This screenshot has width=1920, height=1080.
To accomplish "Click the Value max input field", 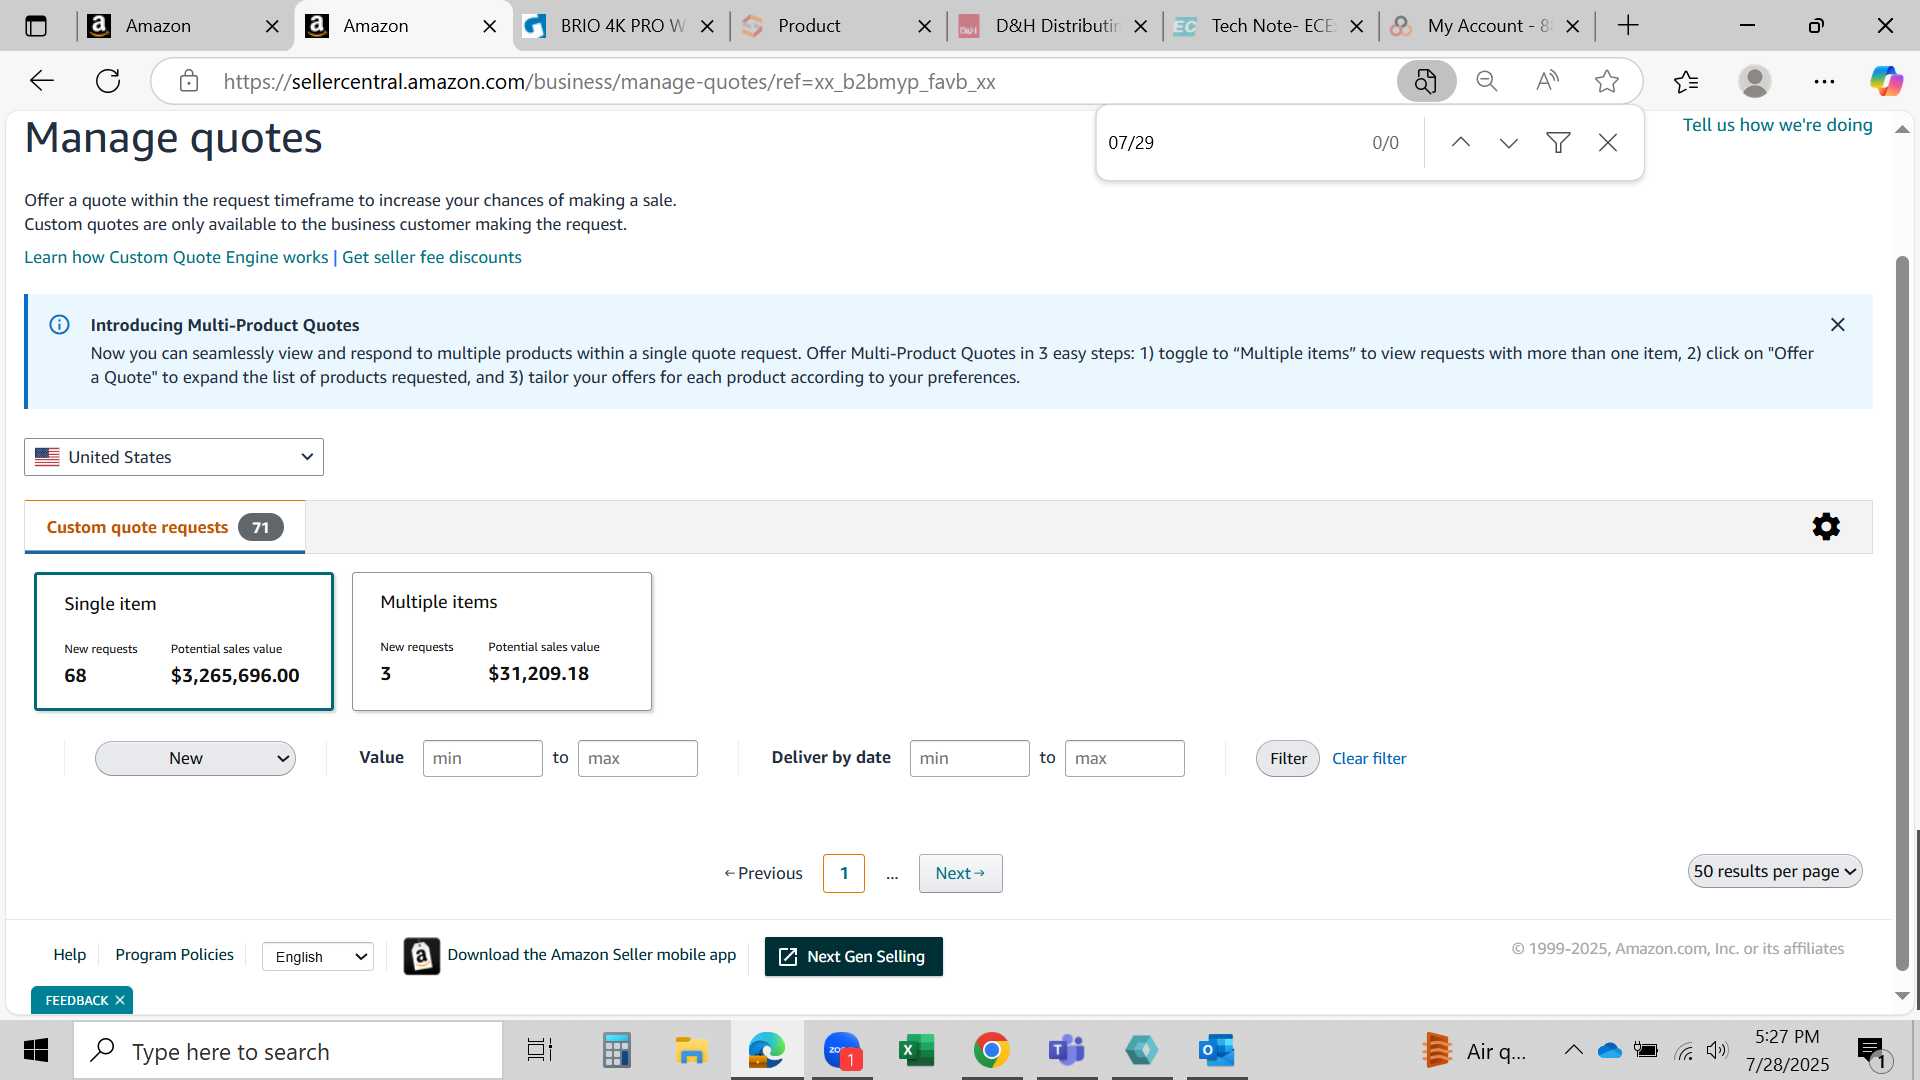I will pyautogui.click(x=637, y=758).
